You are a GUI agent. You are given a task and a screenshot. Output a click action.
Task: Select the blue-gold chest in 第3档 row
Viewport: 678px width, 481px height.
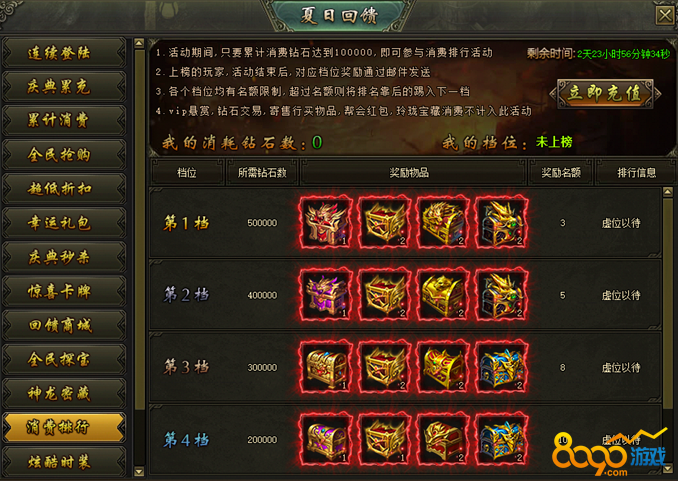[x=502, y=367]
